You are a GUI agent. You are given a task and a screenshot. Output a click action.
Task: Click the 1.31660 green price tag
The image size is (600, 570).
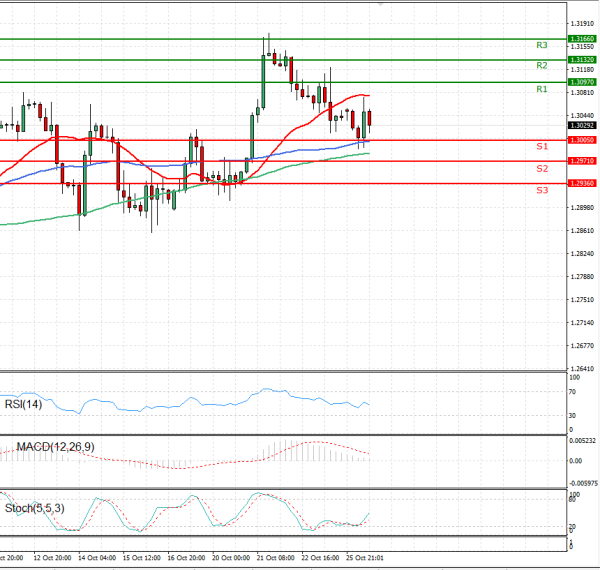tap(581, 39)
